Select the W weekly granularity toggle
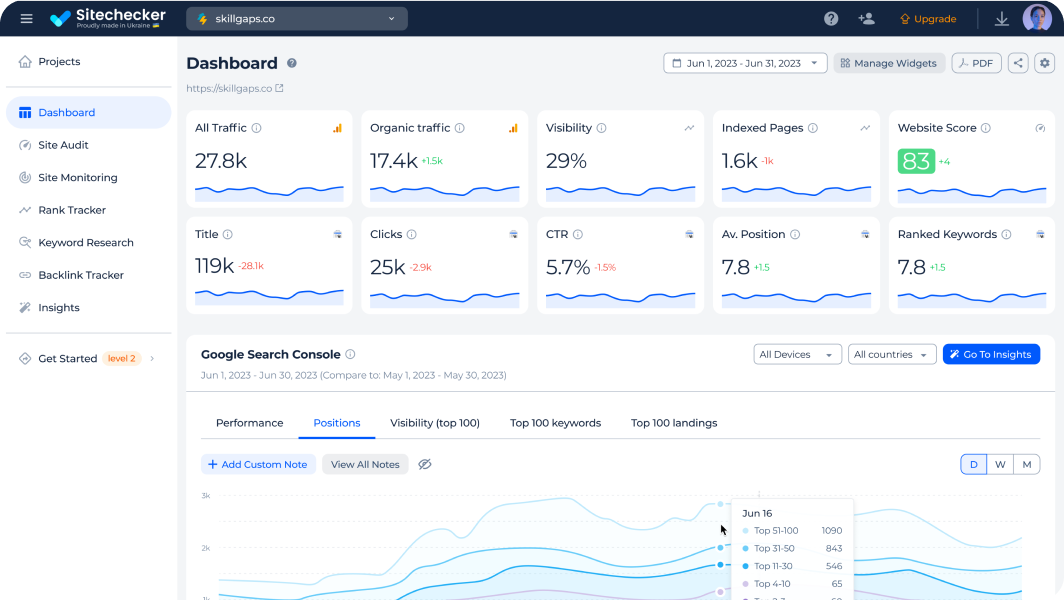Image resolution: width=1064 pixels, height=600 pixels. click(1000, 464)
